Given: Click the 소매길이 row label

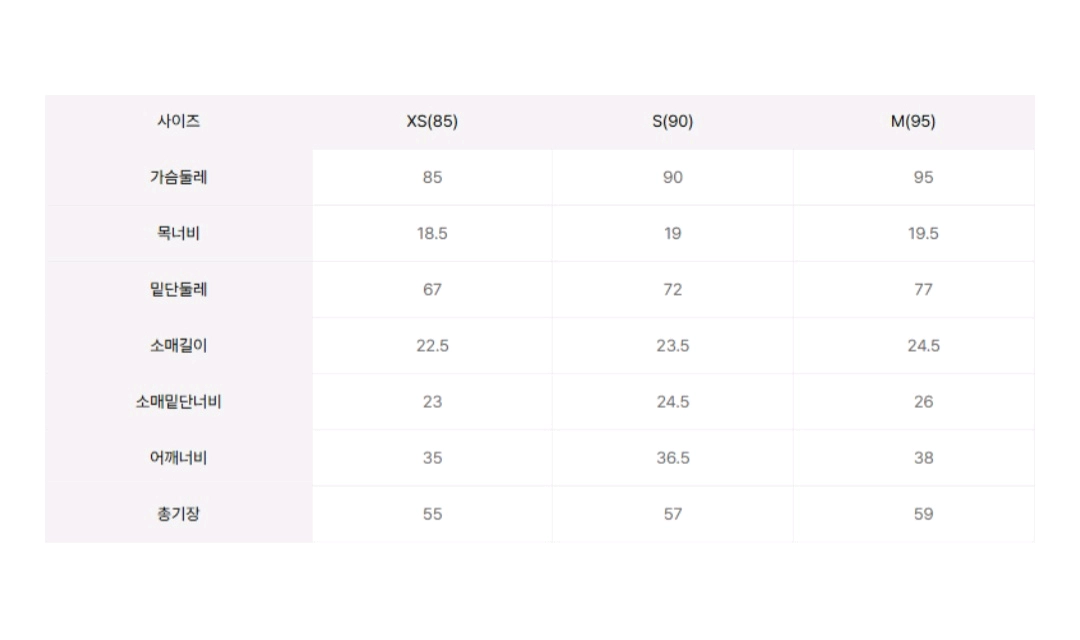Looking at the screenshot, I should pyautogui.click(x=178, y=346).
